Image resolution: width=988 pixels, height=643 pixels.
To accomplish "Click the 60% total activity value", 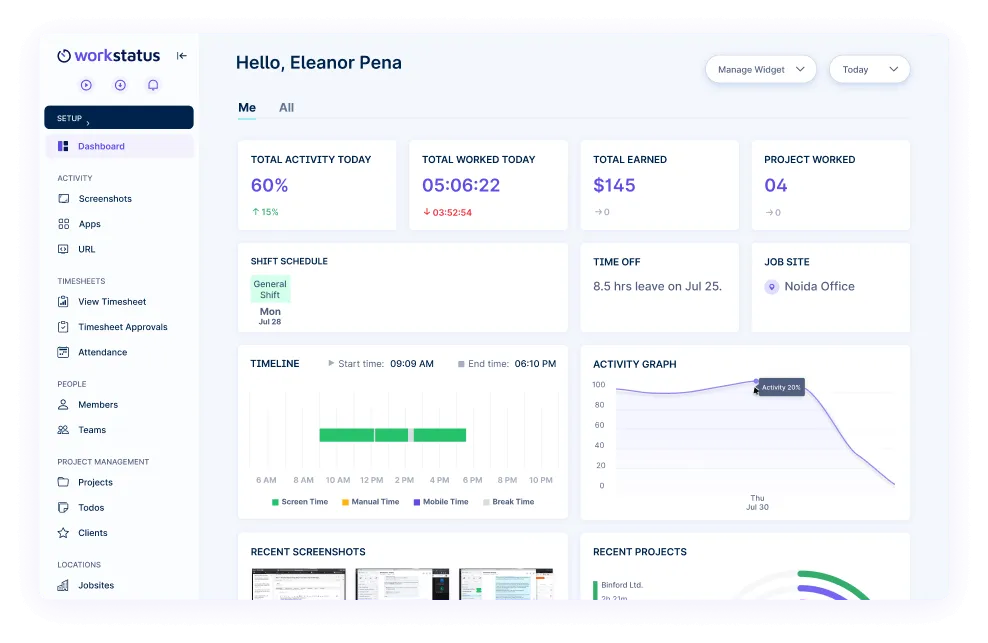I will 270,185.
